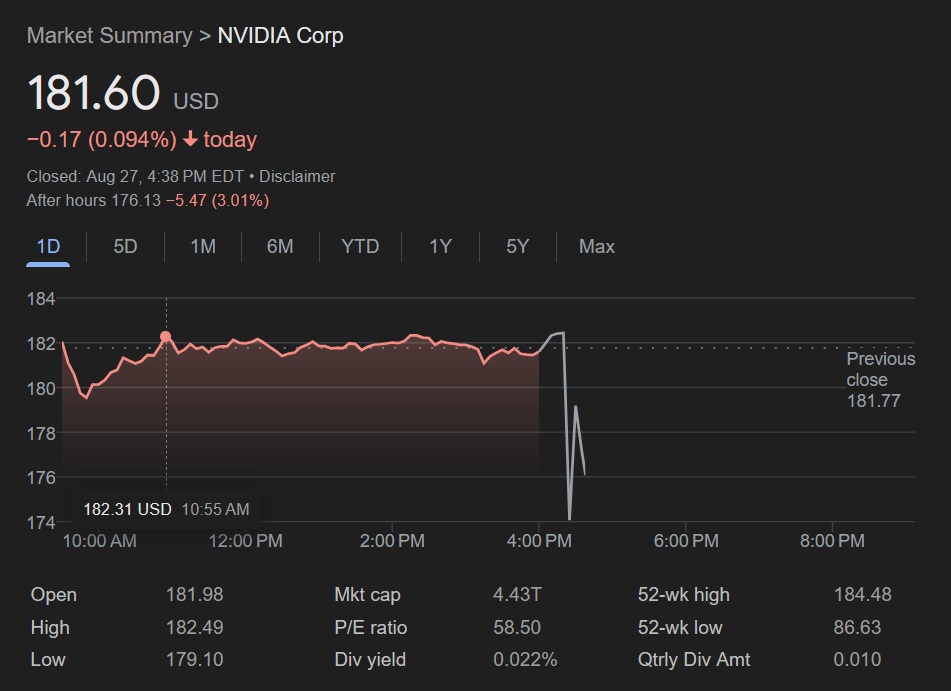Click the Div yield label

tap(370, 660)
